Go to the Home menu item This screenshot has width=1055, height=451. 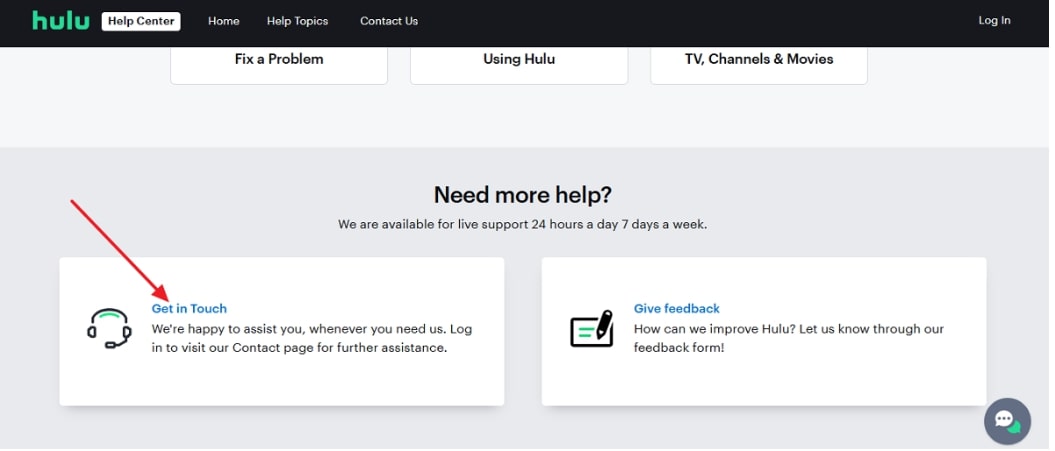pos(223,21)
